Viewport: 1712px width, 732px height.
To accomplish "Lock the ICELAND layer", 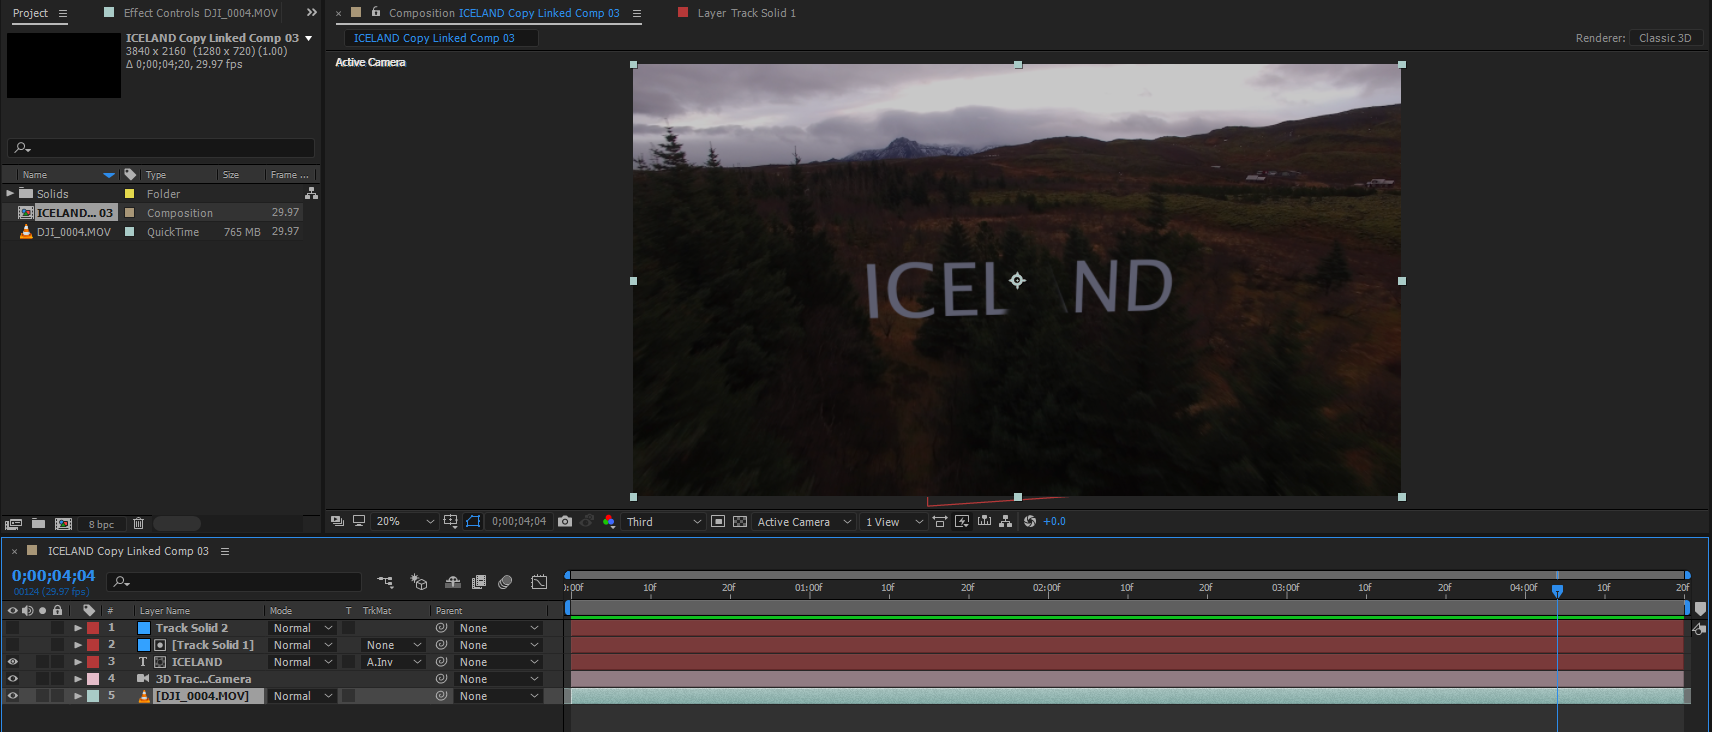I will (x=57, y=662).
